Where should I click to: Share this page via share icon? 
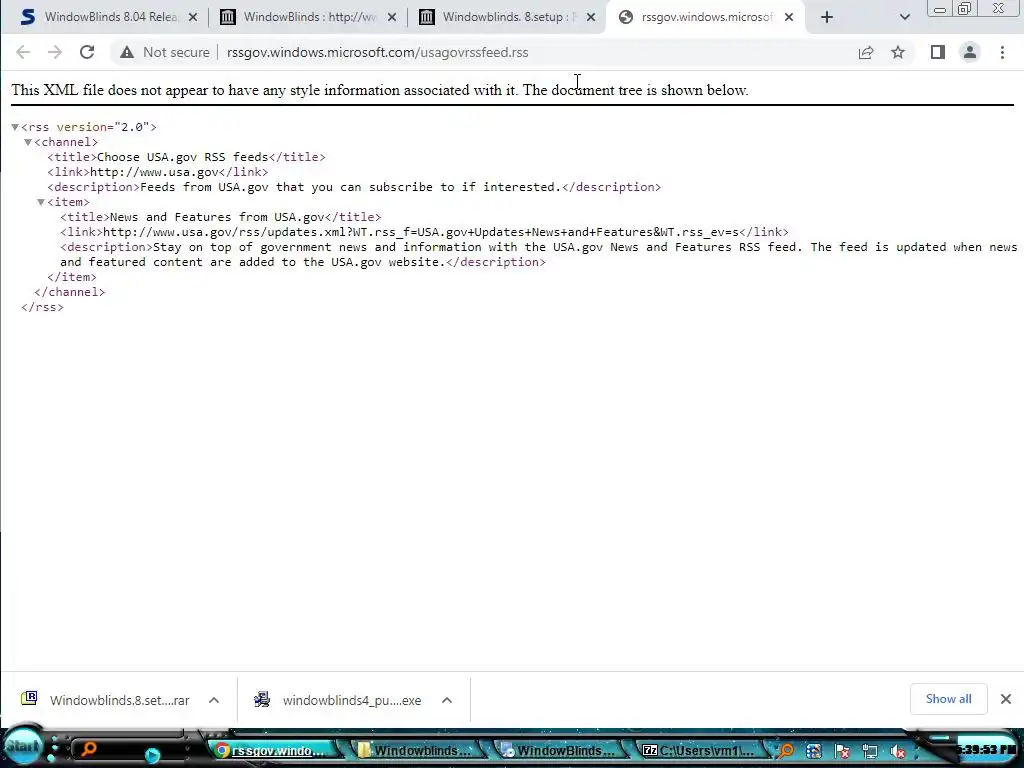pyautogui.click(x=866, y=52)
